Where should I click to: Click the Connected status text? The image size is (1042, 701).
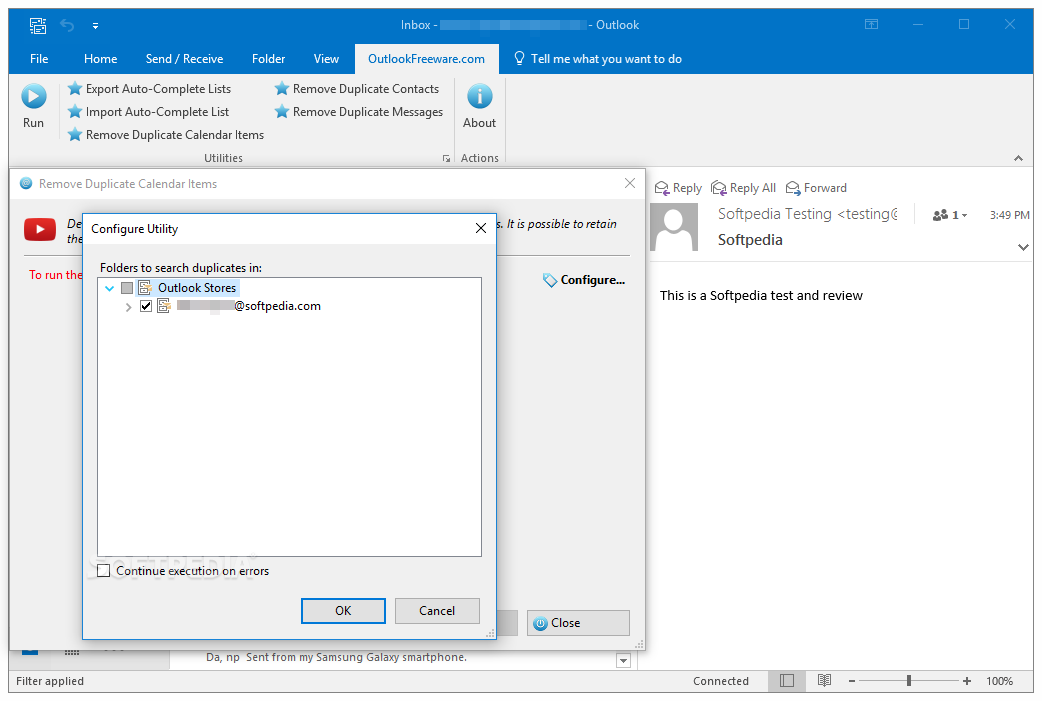720,681
